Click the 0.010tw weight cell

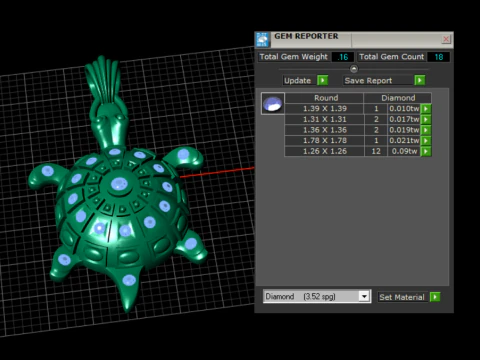click(x=404, y=109)
